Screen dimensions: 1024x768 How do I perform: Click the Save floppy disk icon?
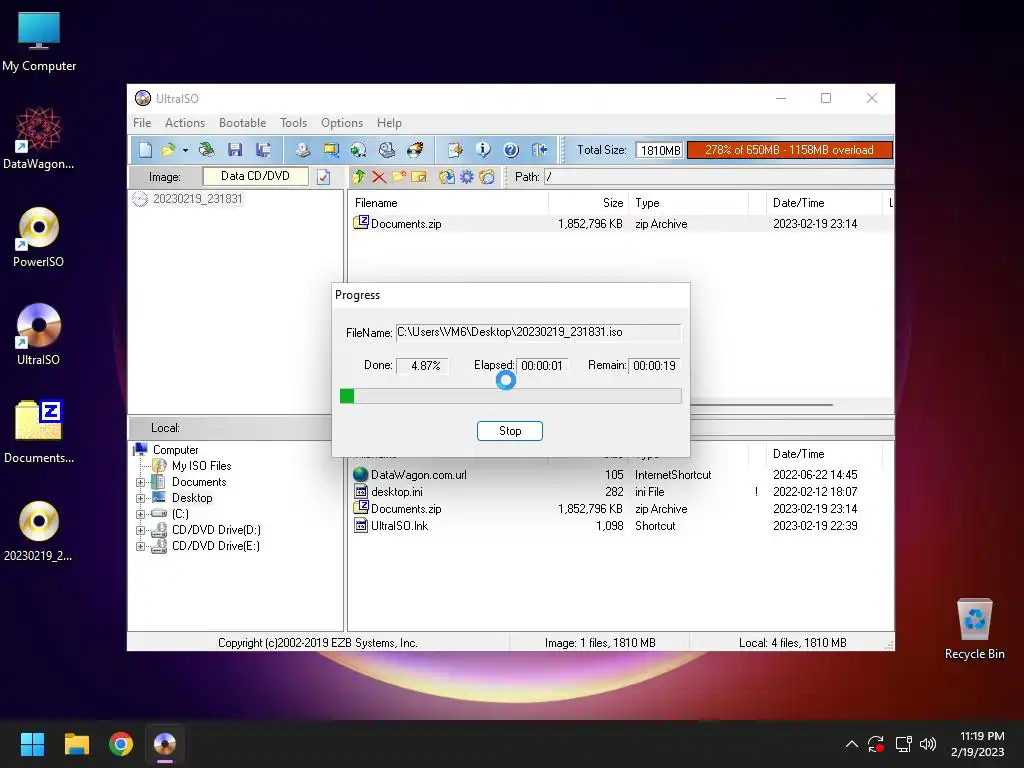click(x=235, y=150)
